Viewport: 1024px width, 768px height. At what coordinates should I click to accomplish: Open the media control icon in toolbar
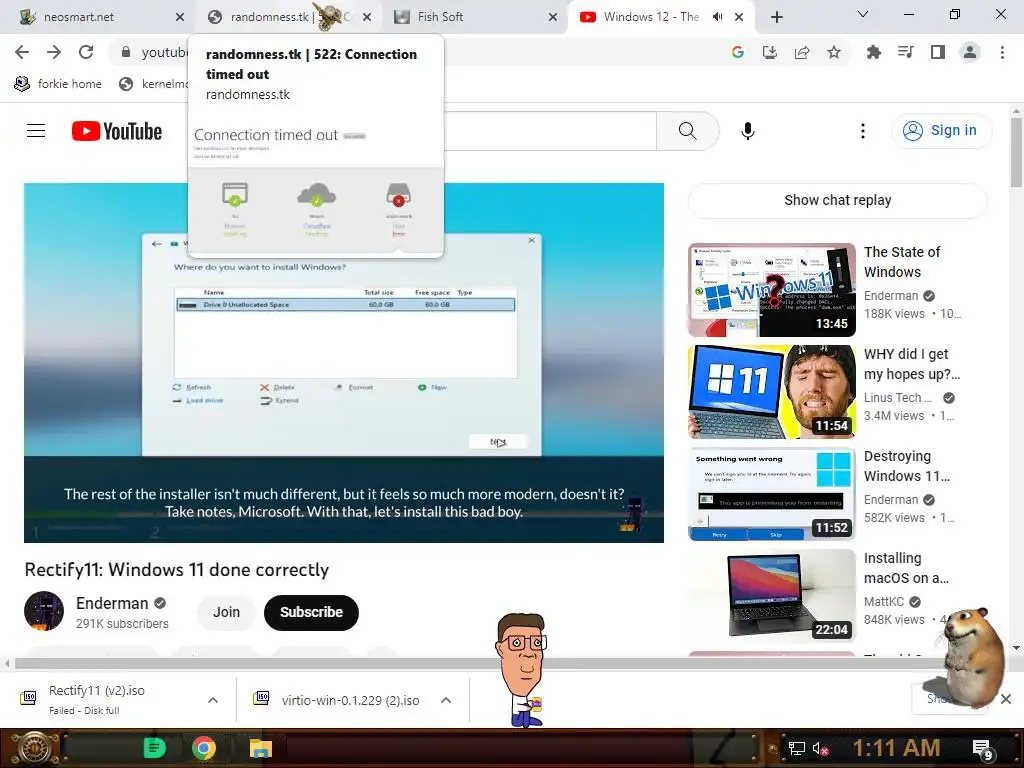(905, 52)
